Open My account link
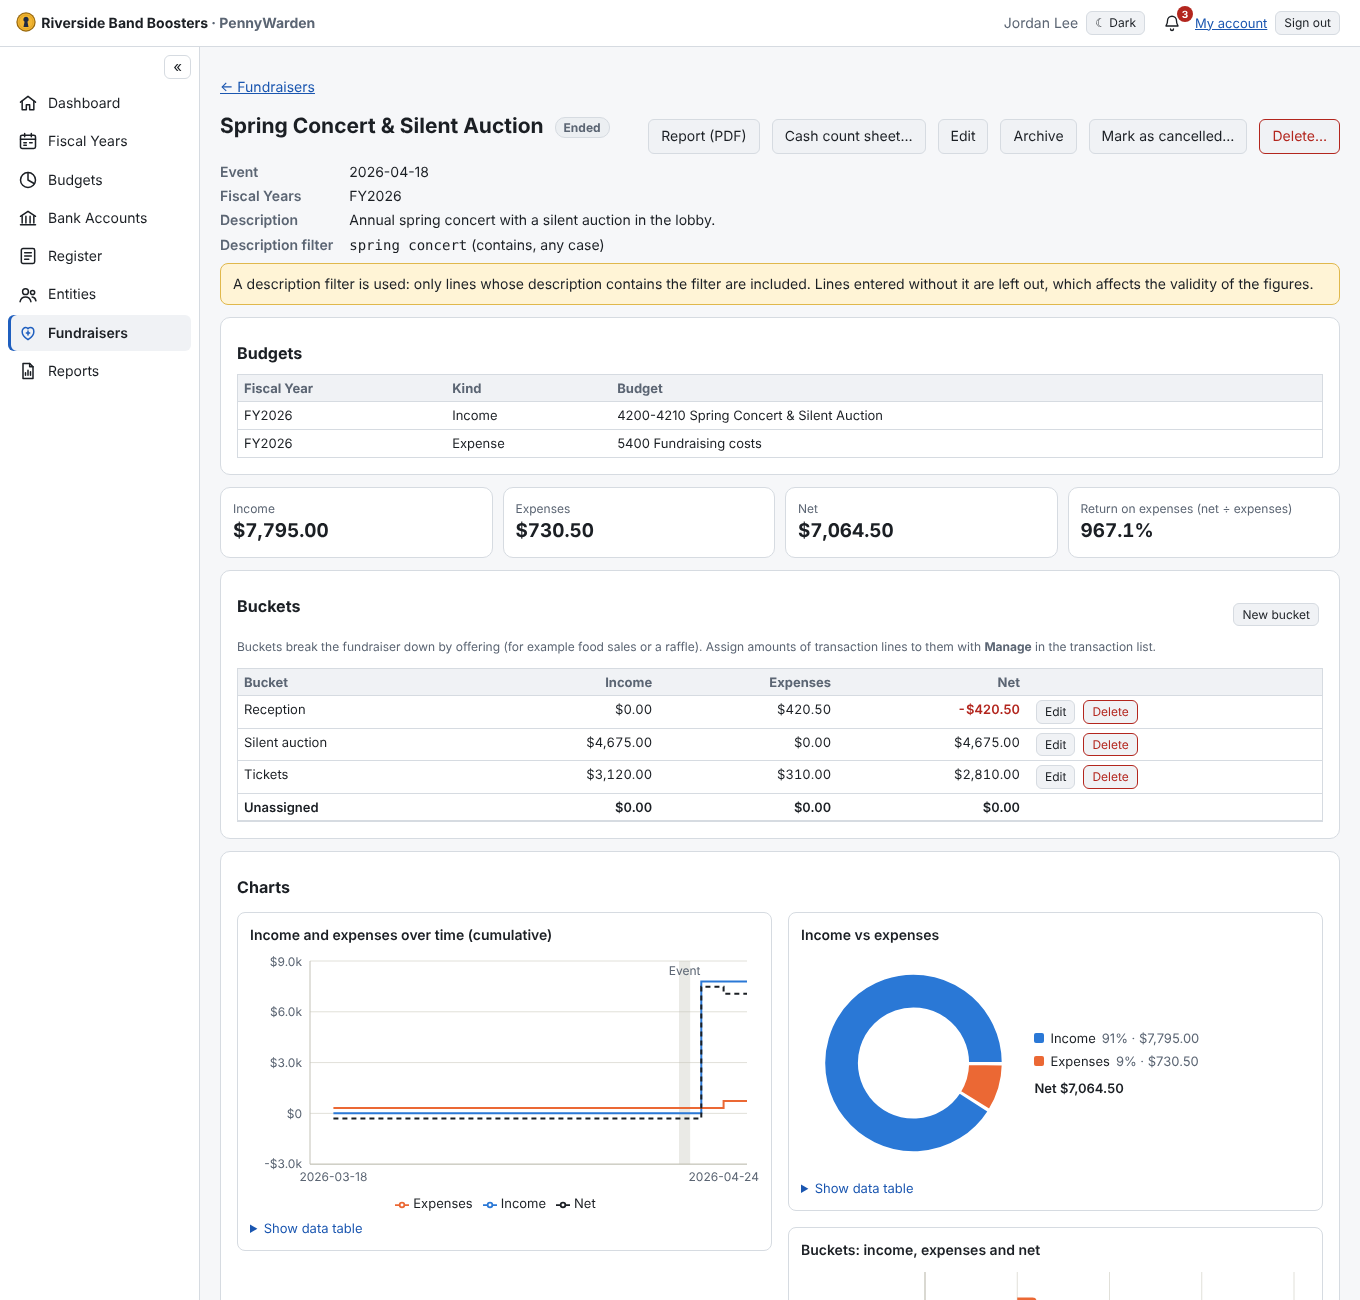 [1231, 23]
